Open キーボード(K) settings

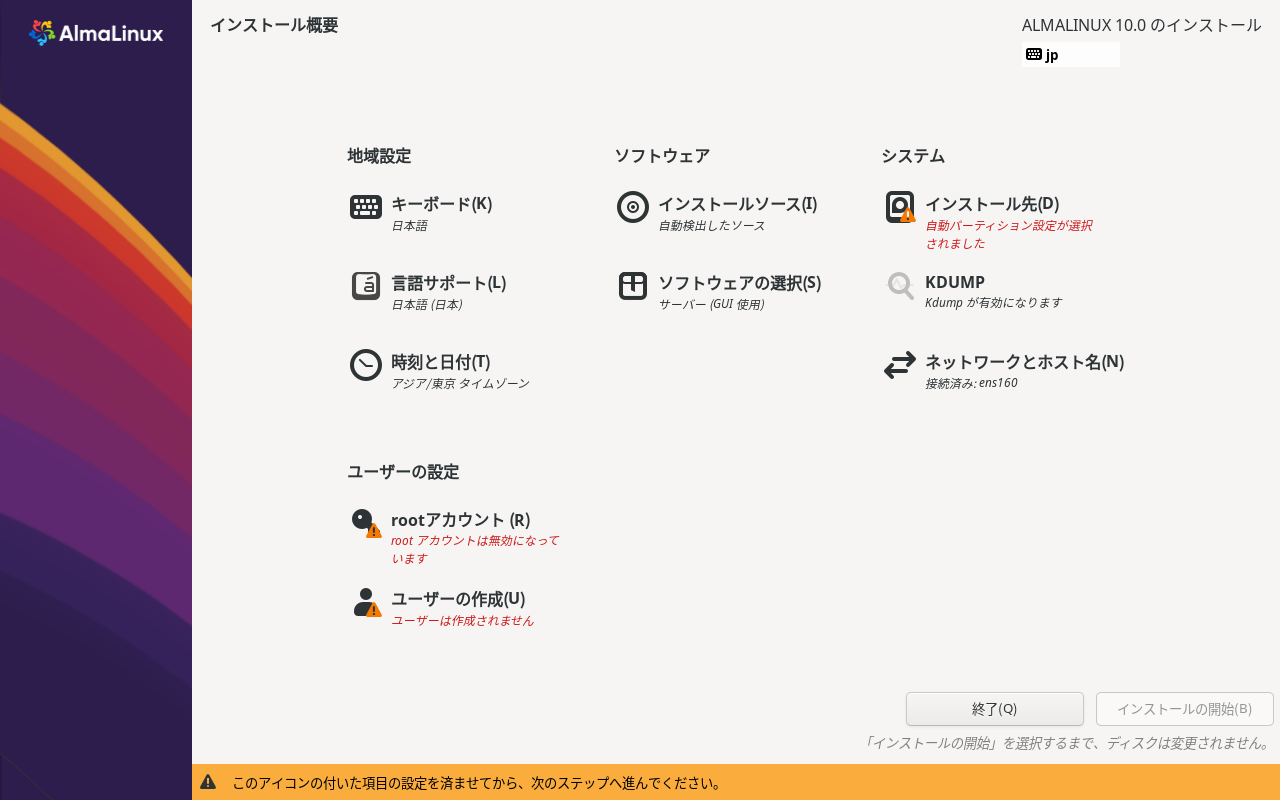point(441,204)
